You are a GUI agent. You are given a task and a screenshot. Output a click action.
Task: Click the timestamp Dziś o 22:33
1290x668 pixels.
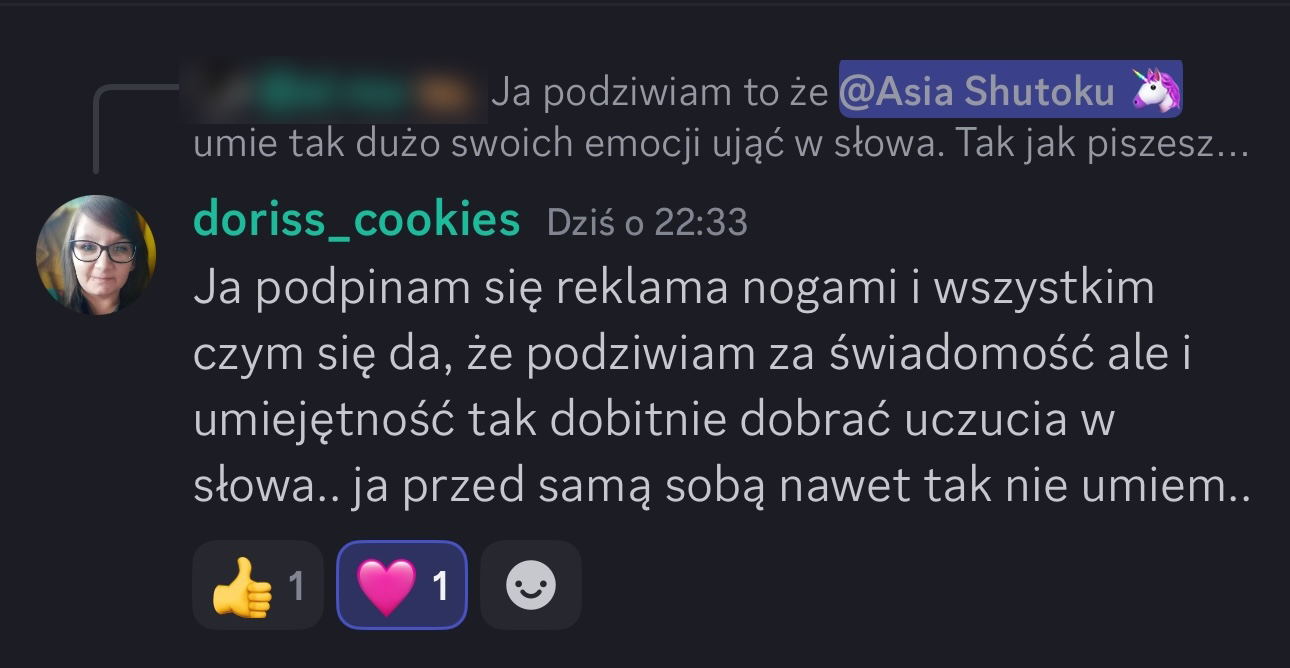tap(647, 222)
